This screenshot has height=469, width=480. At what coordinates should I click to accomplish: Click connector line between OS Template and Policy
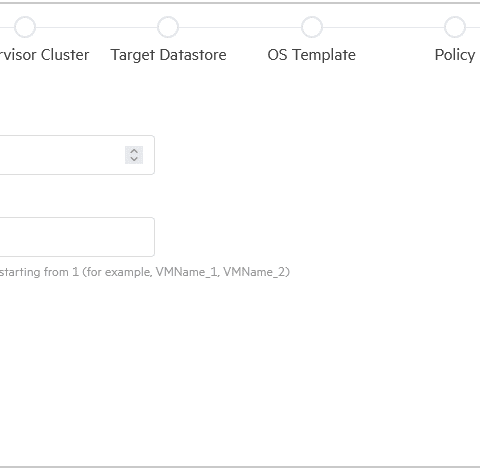pos(383,27)
